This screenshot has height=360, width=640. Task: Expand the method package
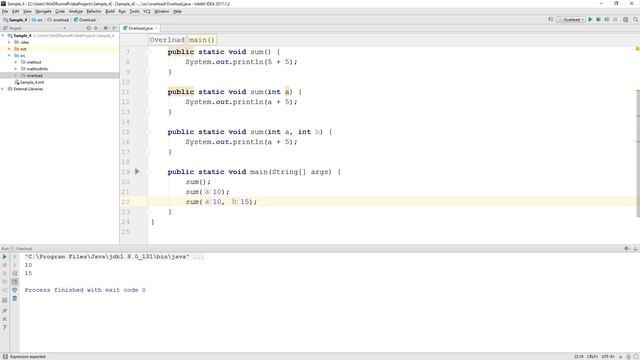16,62
